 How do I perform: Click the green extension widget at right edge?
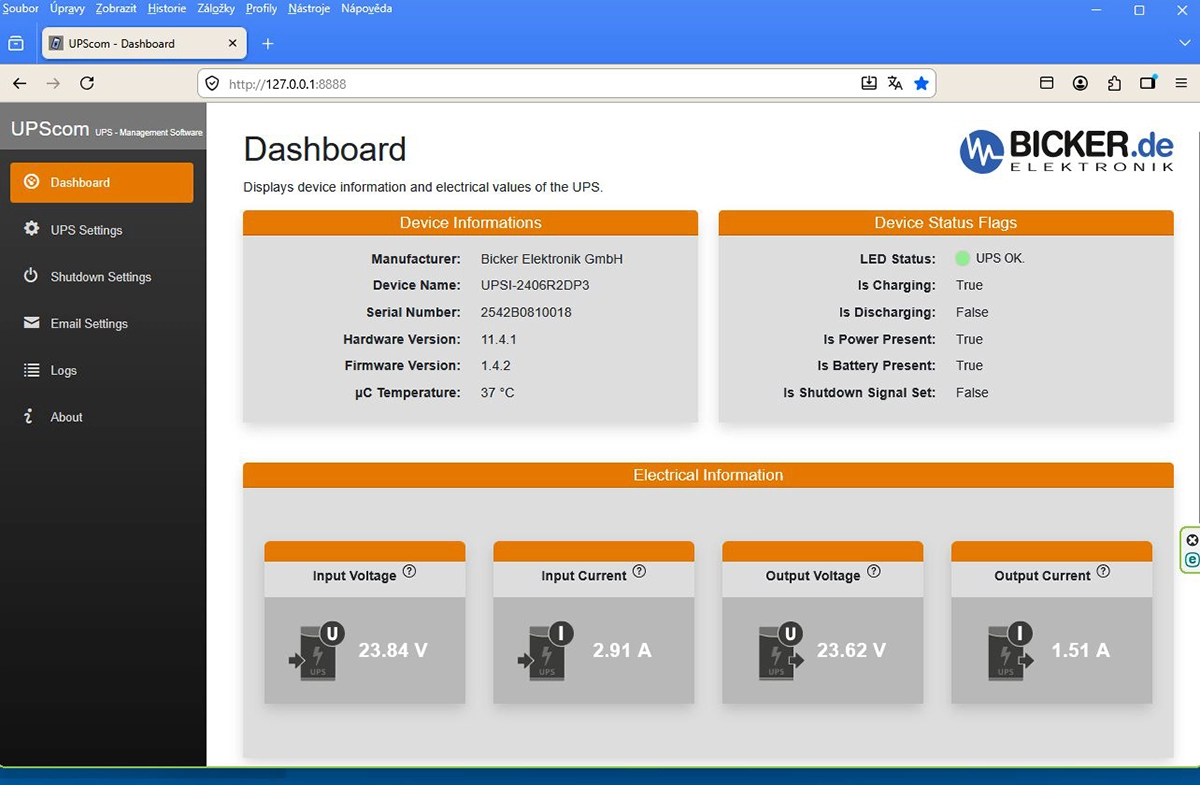point(1191,550)
